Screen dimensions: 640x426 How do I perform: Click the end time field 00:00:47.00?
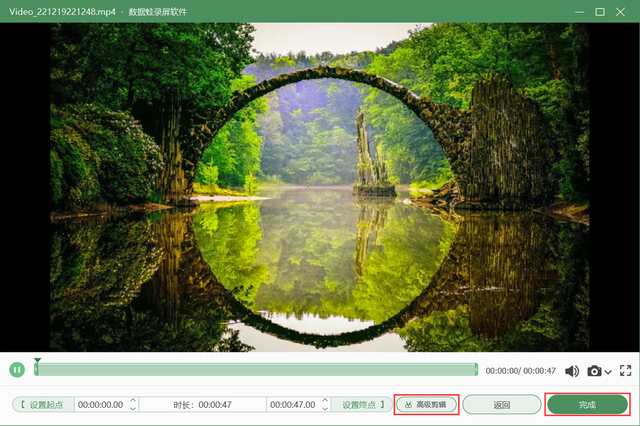click(293, 404)
